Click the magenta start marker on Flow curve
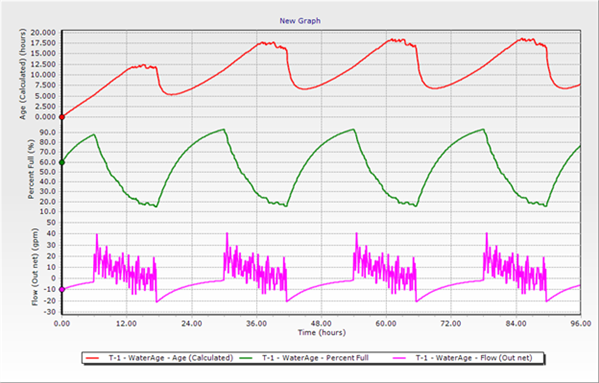The image size is (599, 383). coord(62,289)
